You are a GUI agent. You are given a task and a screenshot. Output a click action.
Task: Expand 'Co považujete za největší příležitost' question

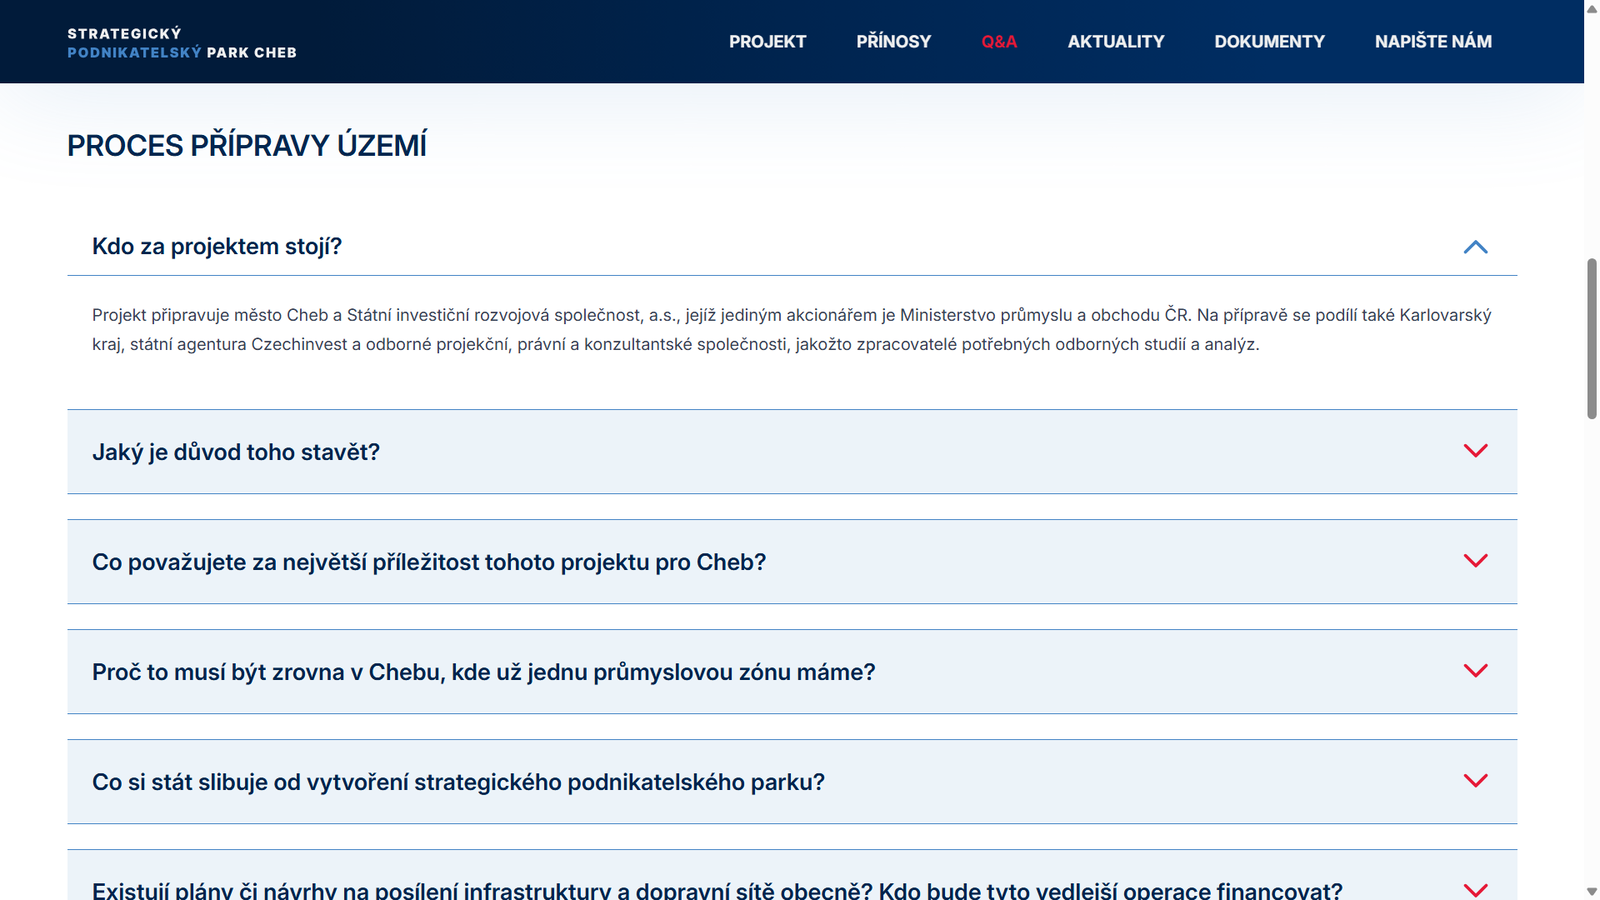429,562
